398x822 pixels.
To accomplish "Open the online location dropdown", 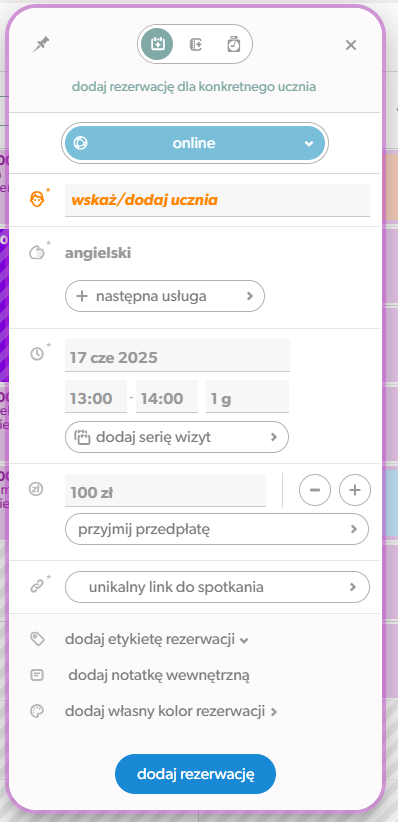I will [195, 143].
